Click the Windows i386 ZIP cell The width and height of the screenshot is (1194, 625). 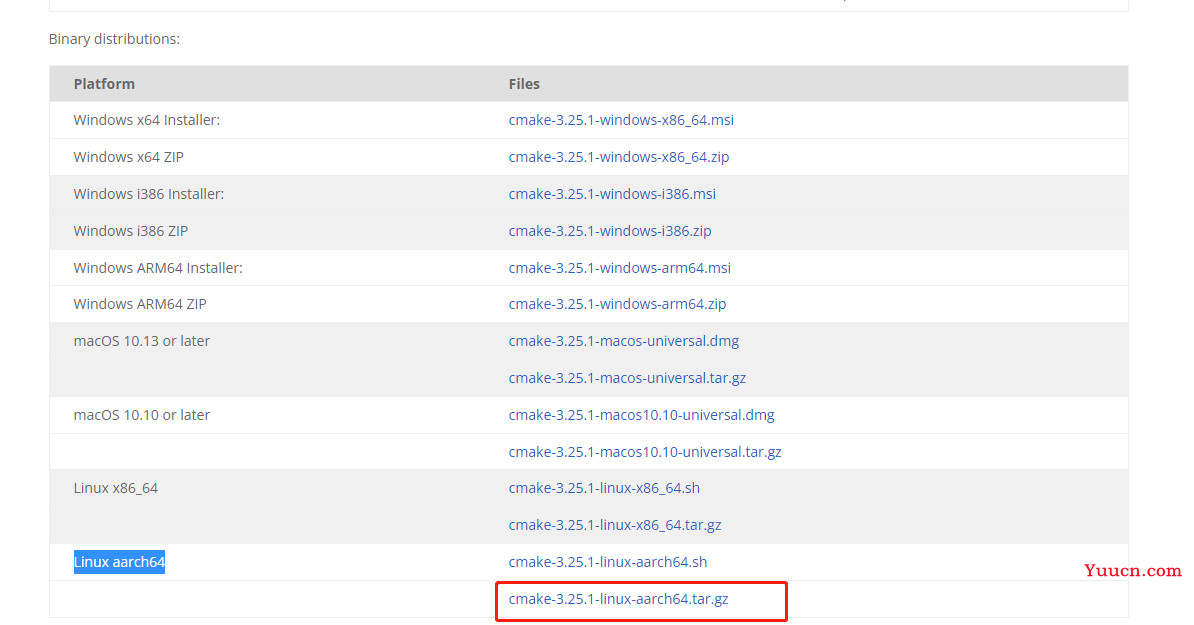[x=130, y=231]
